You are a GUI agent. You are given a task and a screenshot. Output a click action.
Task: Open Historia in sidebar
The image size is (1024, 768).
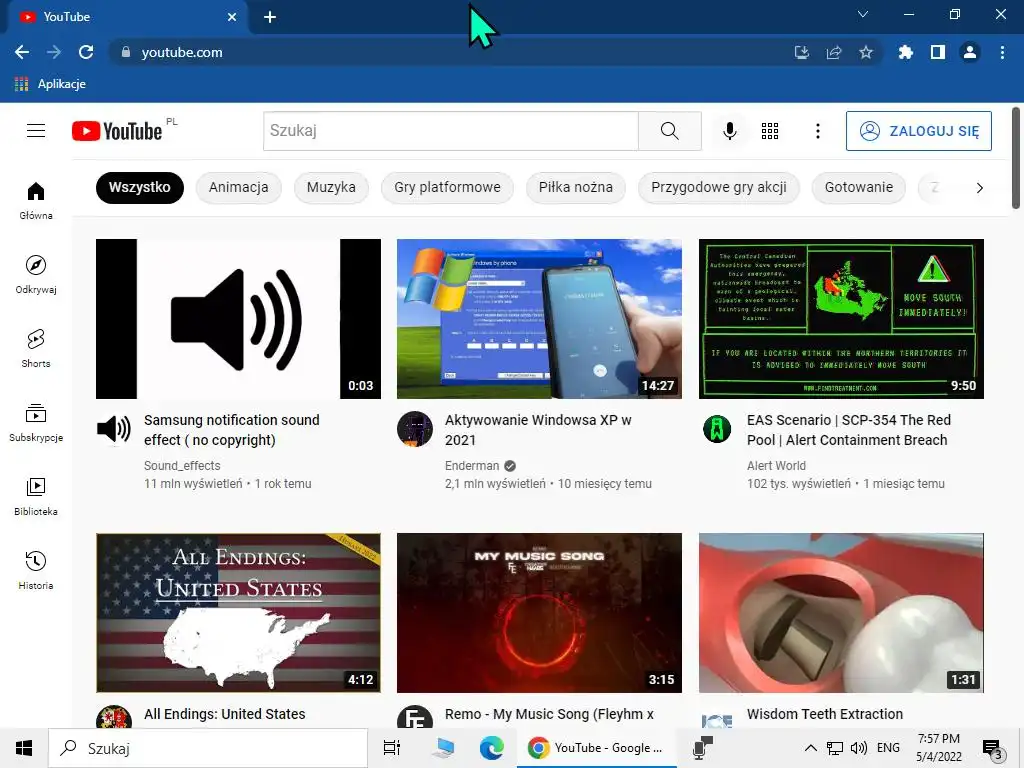point(36,571)
